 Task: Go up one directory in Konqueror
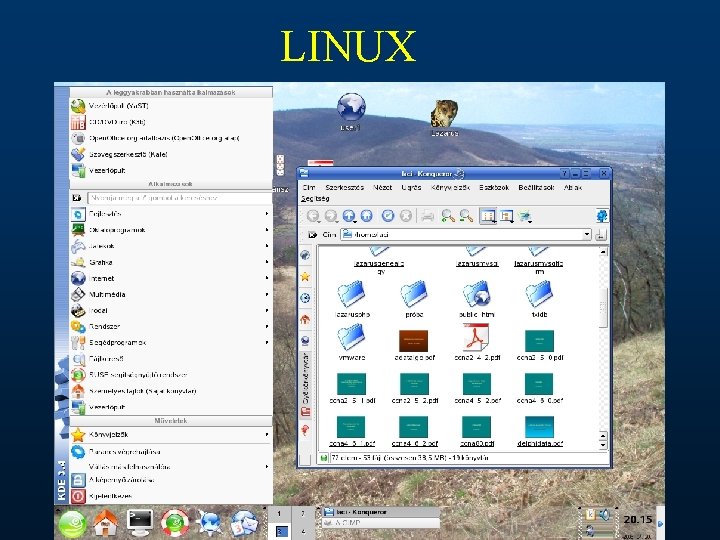coord(349,216)
